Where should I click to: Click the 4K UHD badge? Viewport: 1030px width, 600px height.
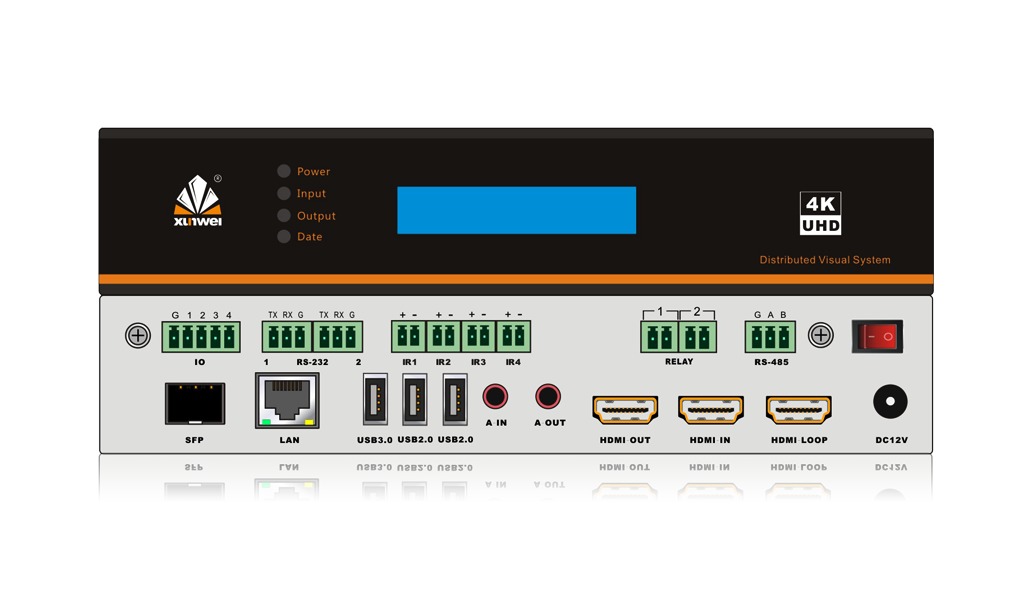[x=820, y=213]
